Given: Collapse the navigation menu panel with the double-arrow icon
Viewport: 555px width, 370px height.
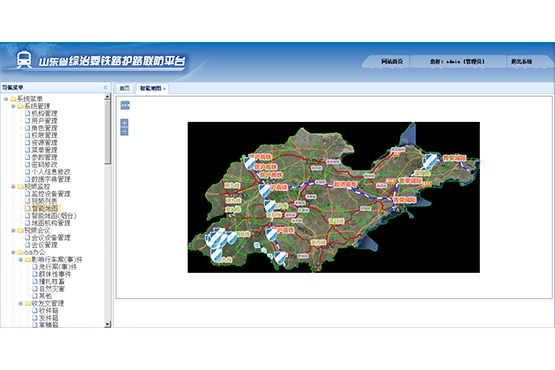Looking at the screenshot, I should [x=105, y=87].
